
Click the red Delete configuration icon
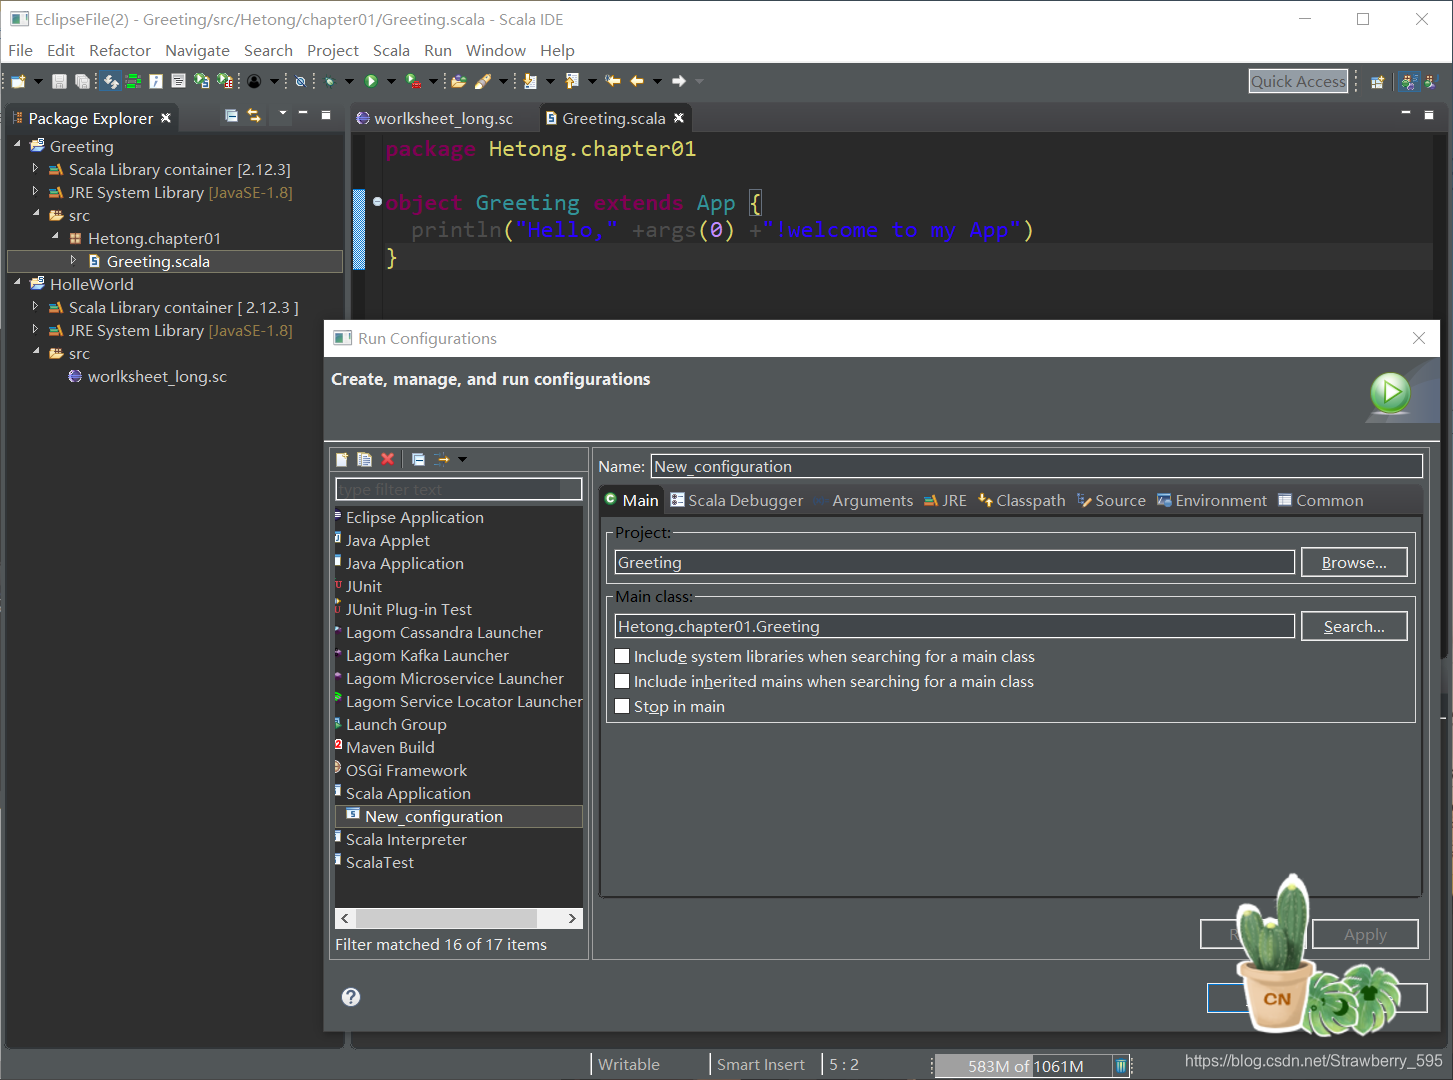pyautogui.click(x=388, y=459)
